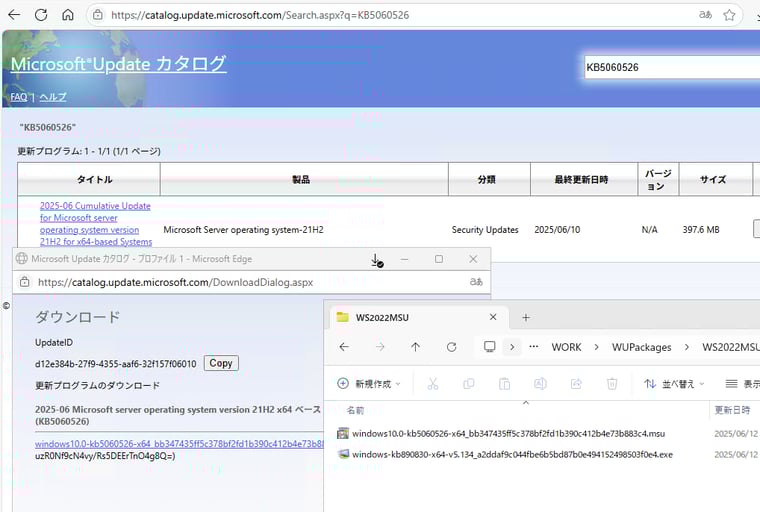Add a new Explorer tab
Screen dimensions: 760x512
(526, 318)
